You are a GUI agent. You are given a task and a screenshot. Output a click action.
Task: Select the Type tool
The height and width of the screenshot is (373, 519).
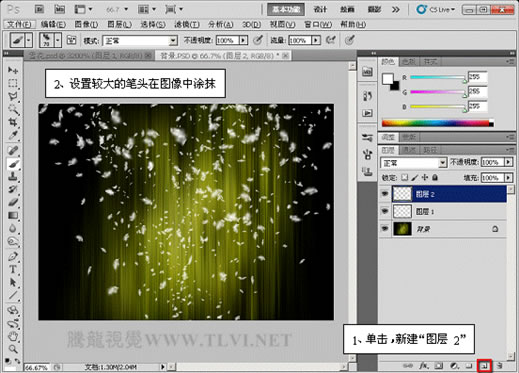point(13,269)
